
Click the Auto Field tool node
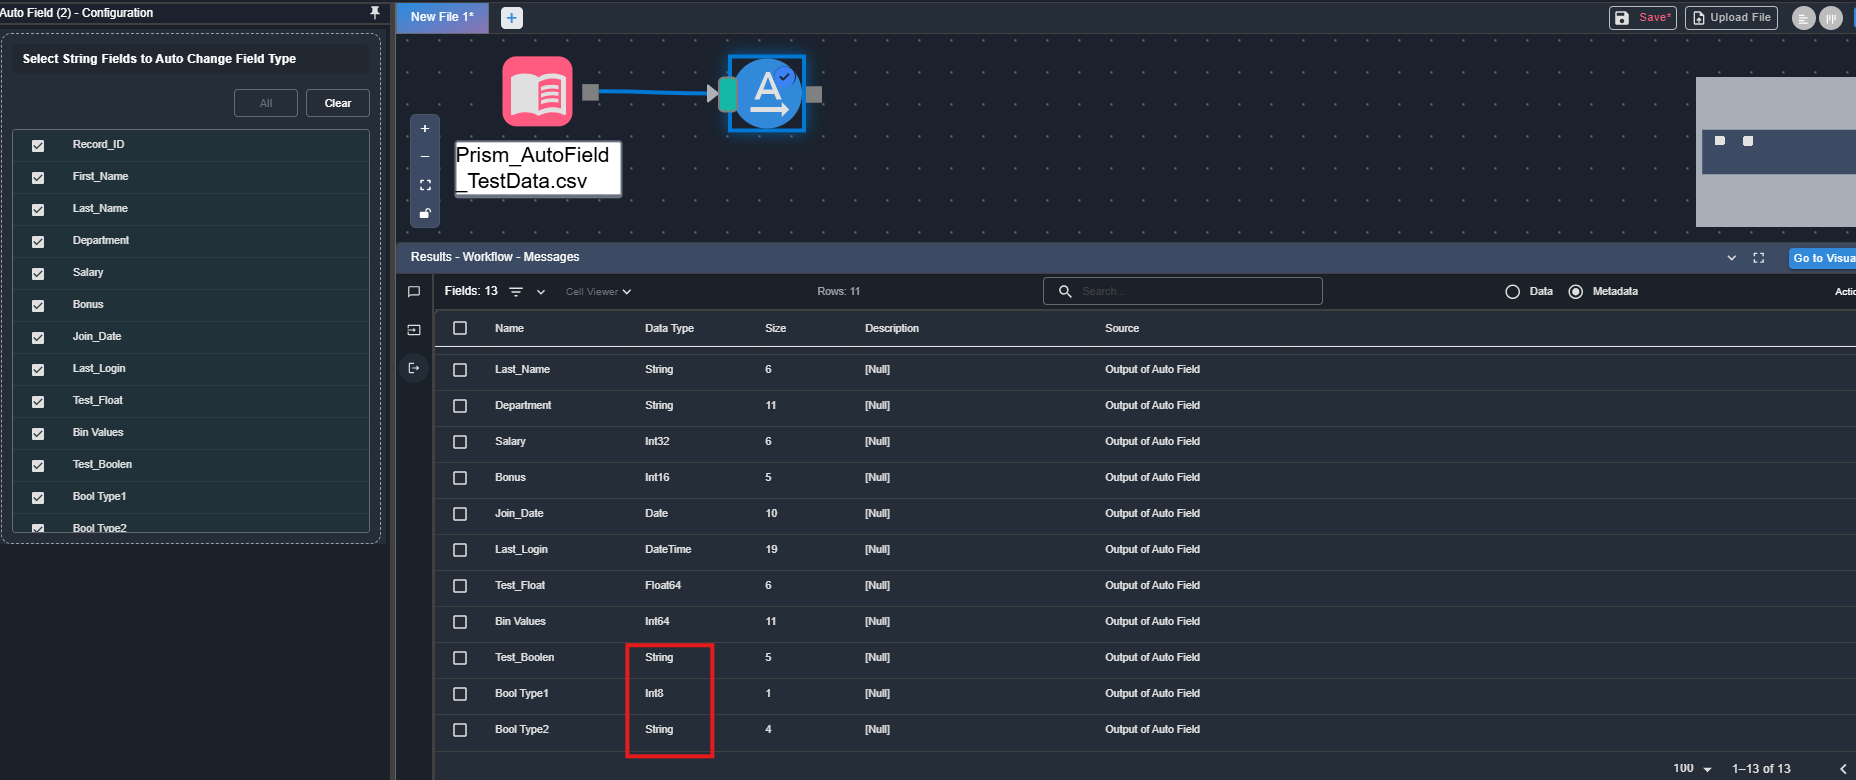coord(767,93)
